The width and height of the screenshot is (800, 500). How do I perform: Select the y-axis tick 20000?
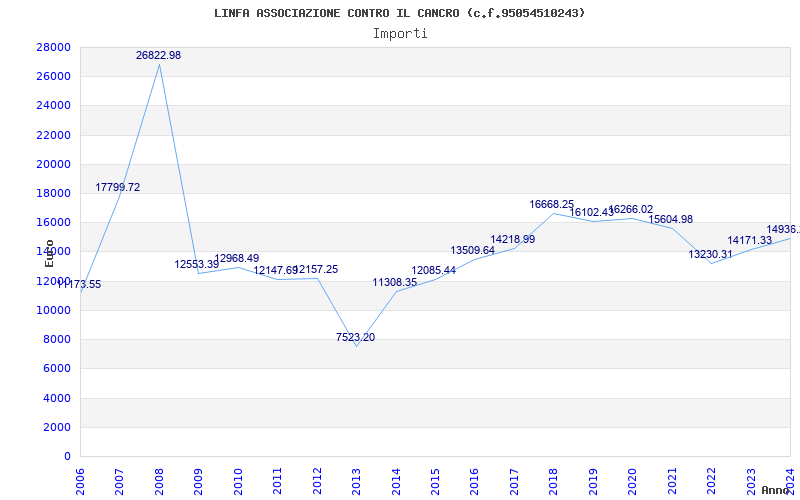click(x=54, y=164)
